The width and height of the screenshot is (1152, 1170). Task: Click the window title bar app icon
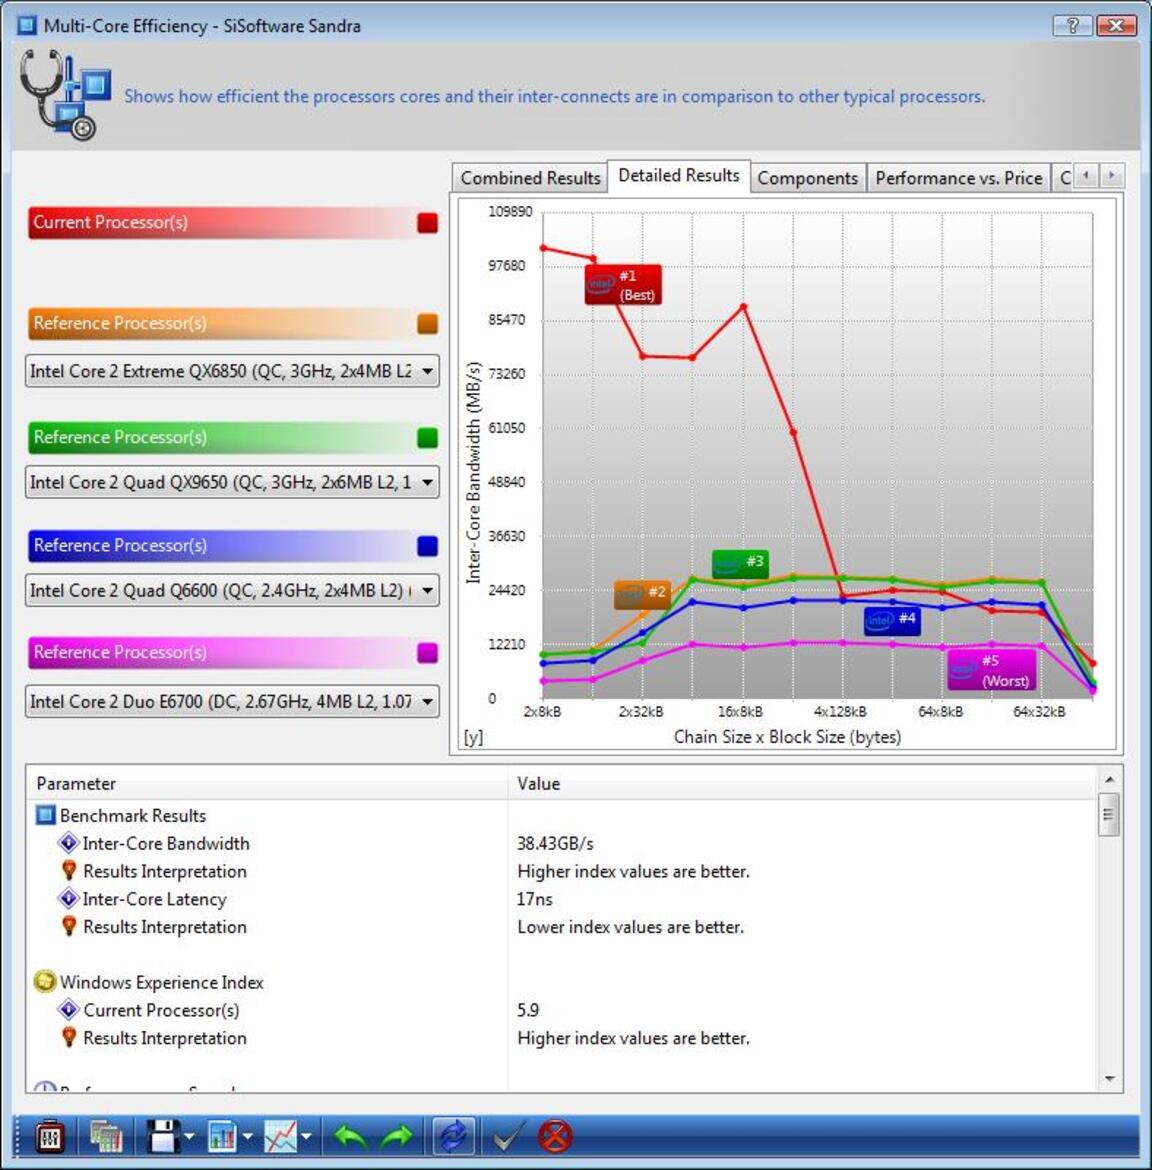28,25
